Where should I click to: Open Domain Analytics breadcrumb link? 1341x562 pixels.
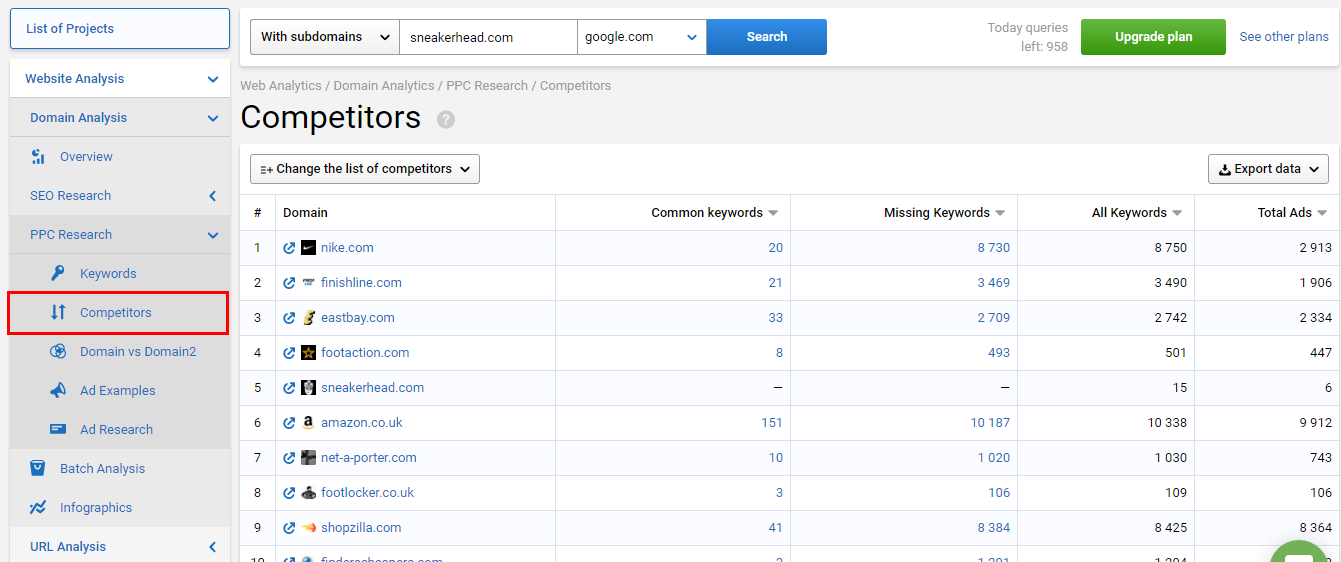[x=384, y=86]
